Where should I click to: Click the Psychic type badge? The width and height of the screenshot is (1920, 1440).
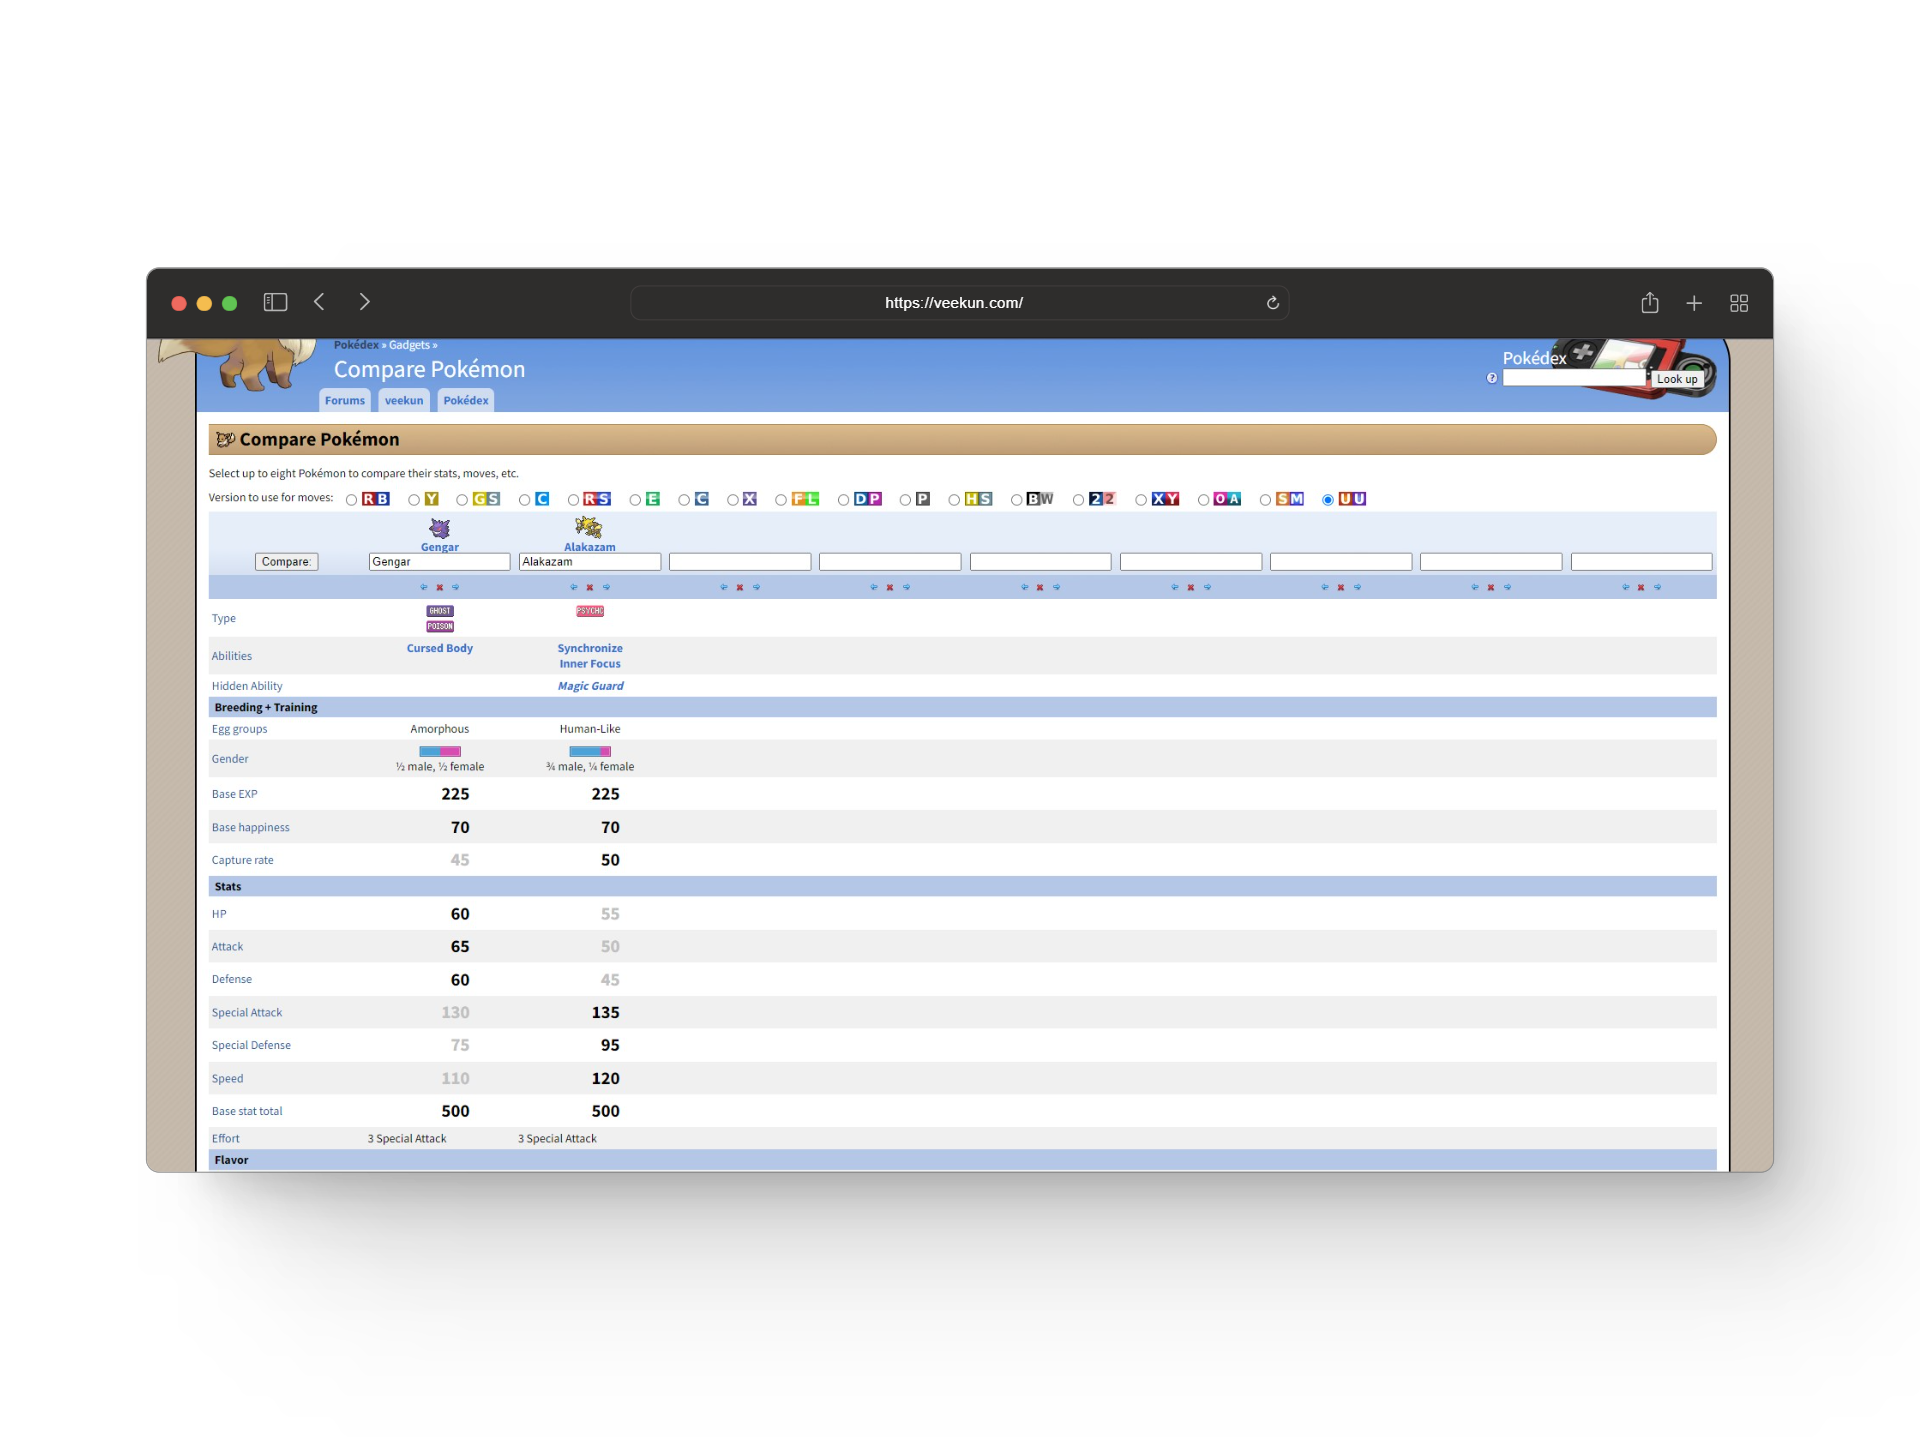tap(589, 611)
